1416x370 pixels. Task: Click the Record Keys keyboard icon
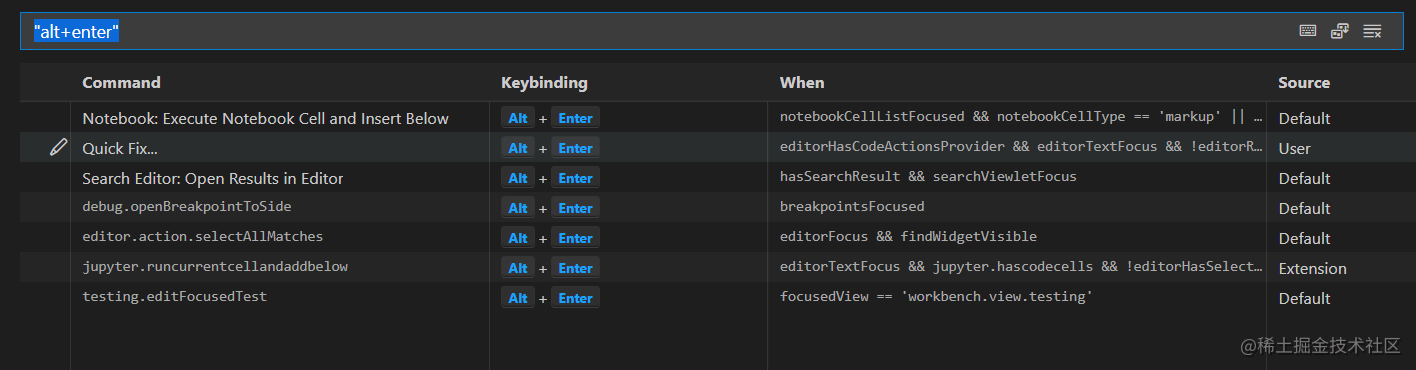pos(1308,31)
